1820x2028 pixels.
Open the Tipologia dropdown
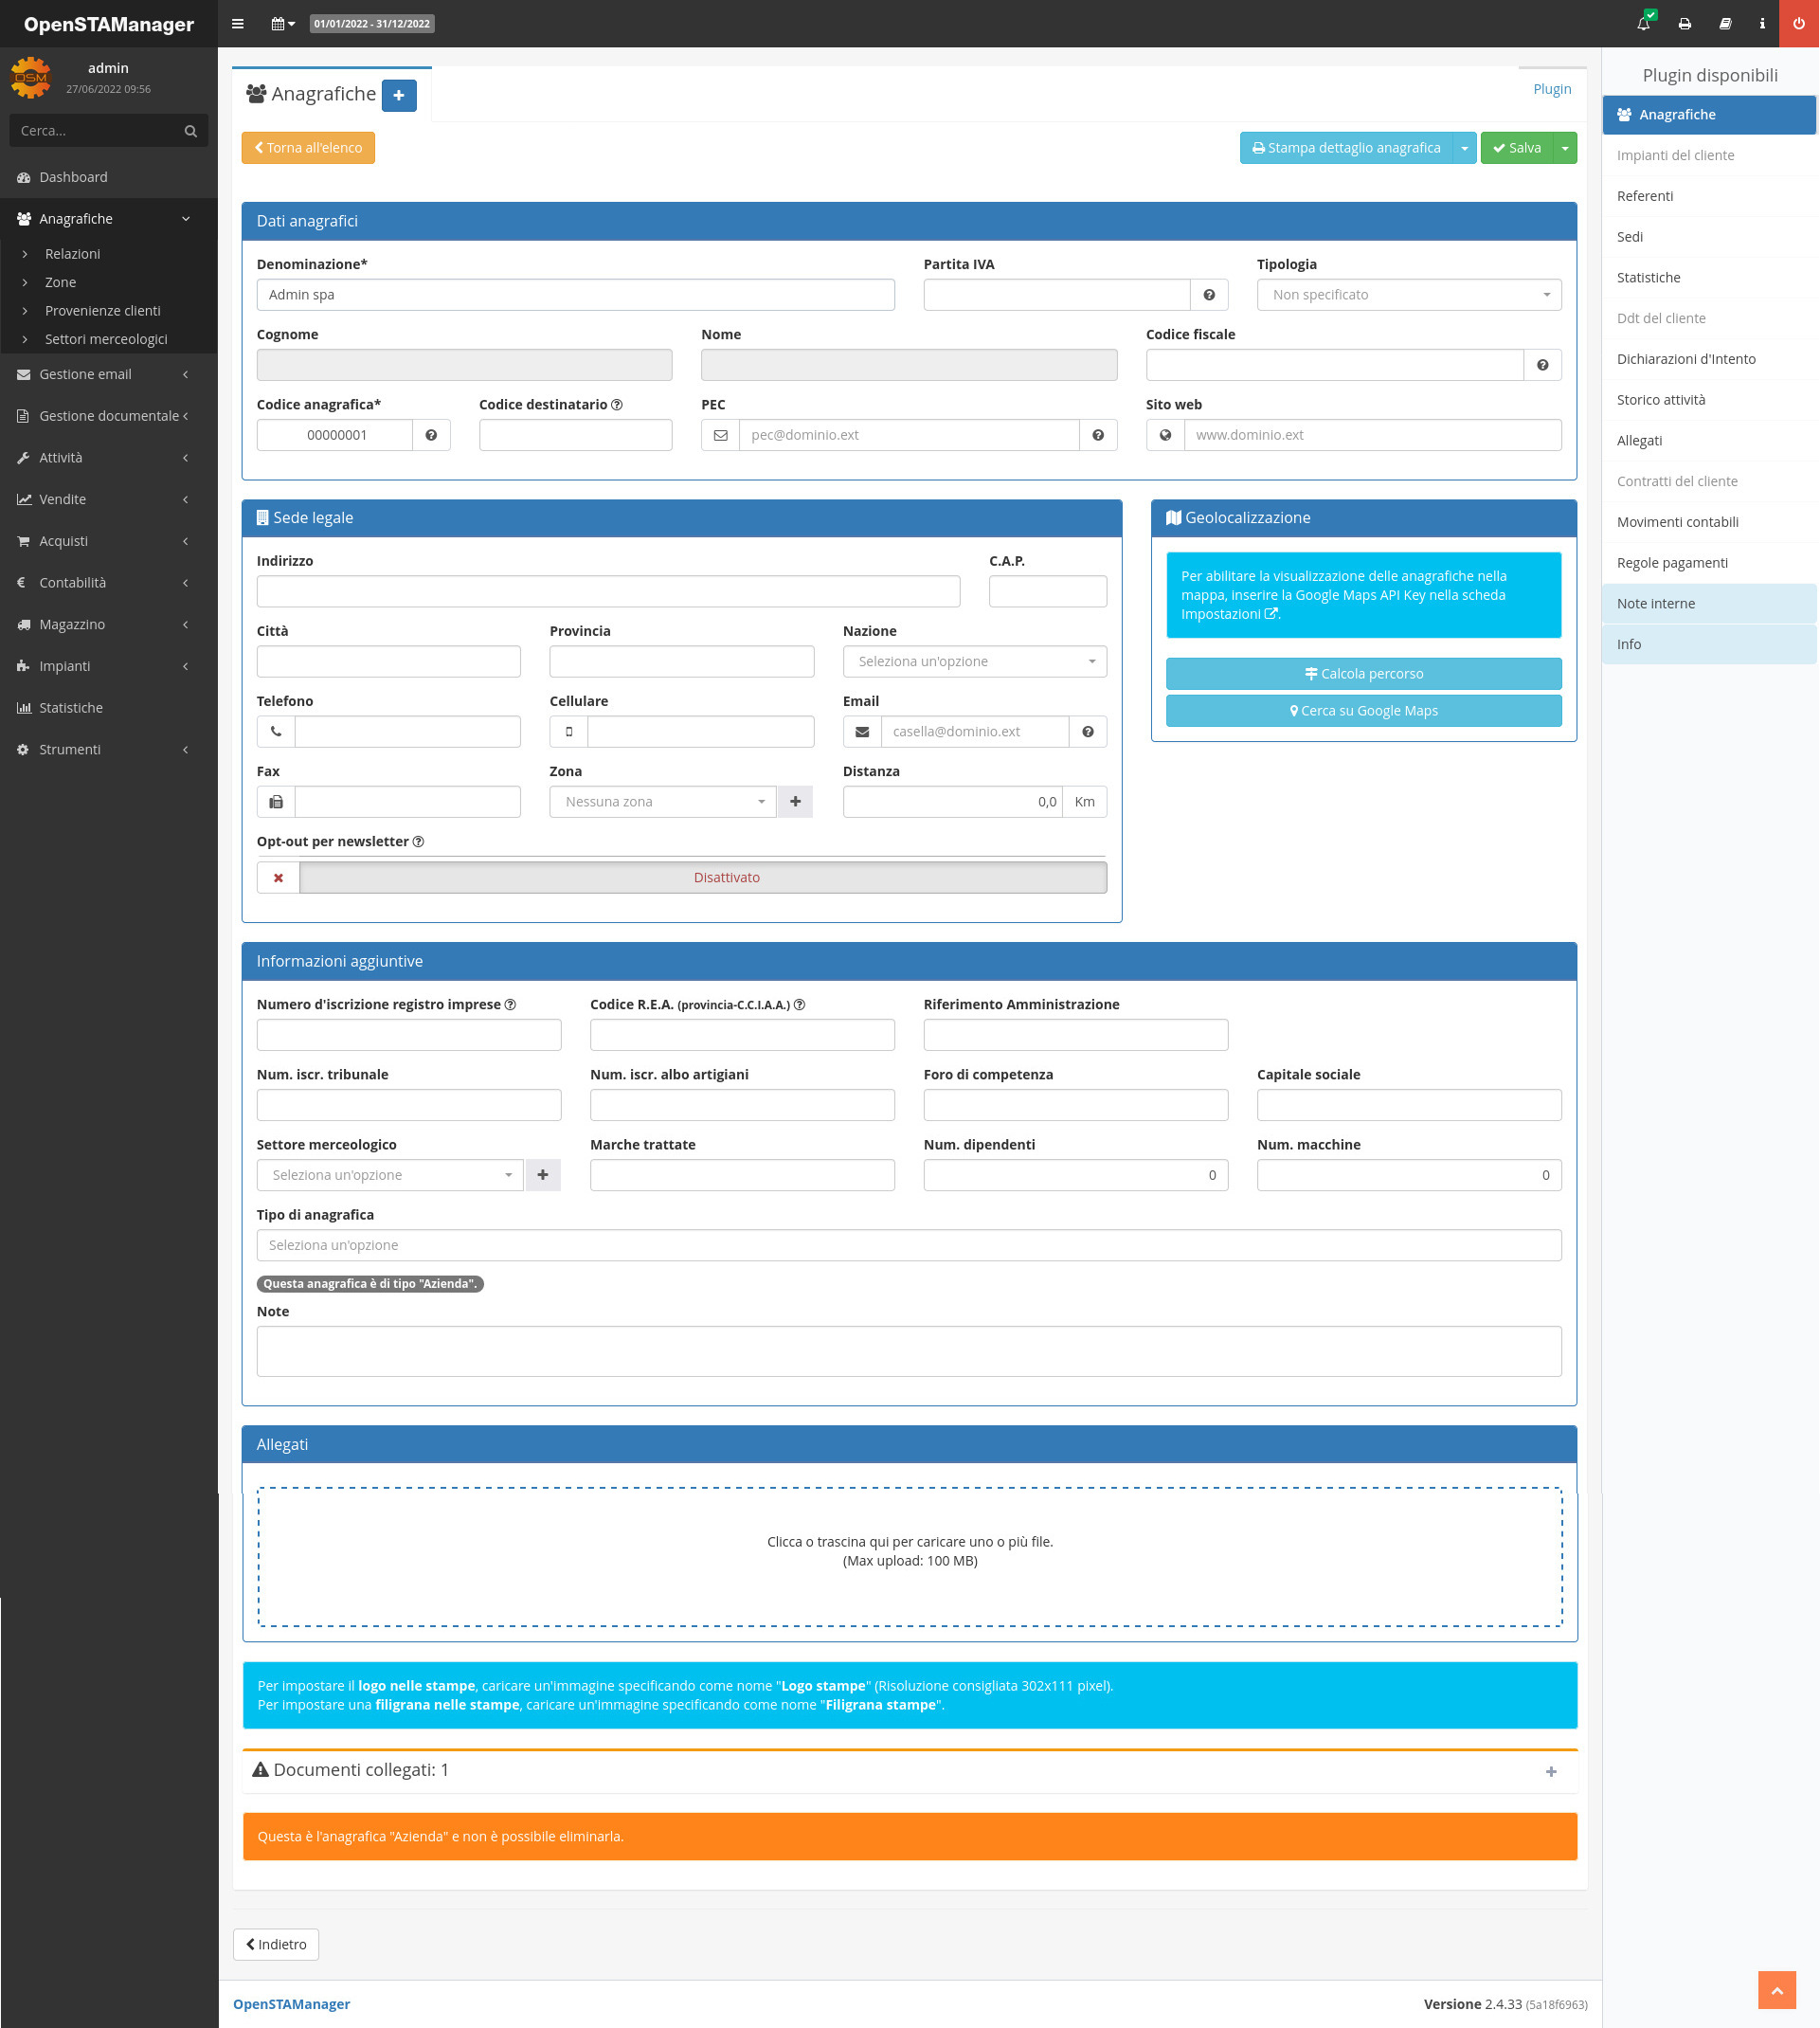tap(1408, 295)
